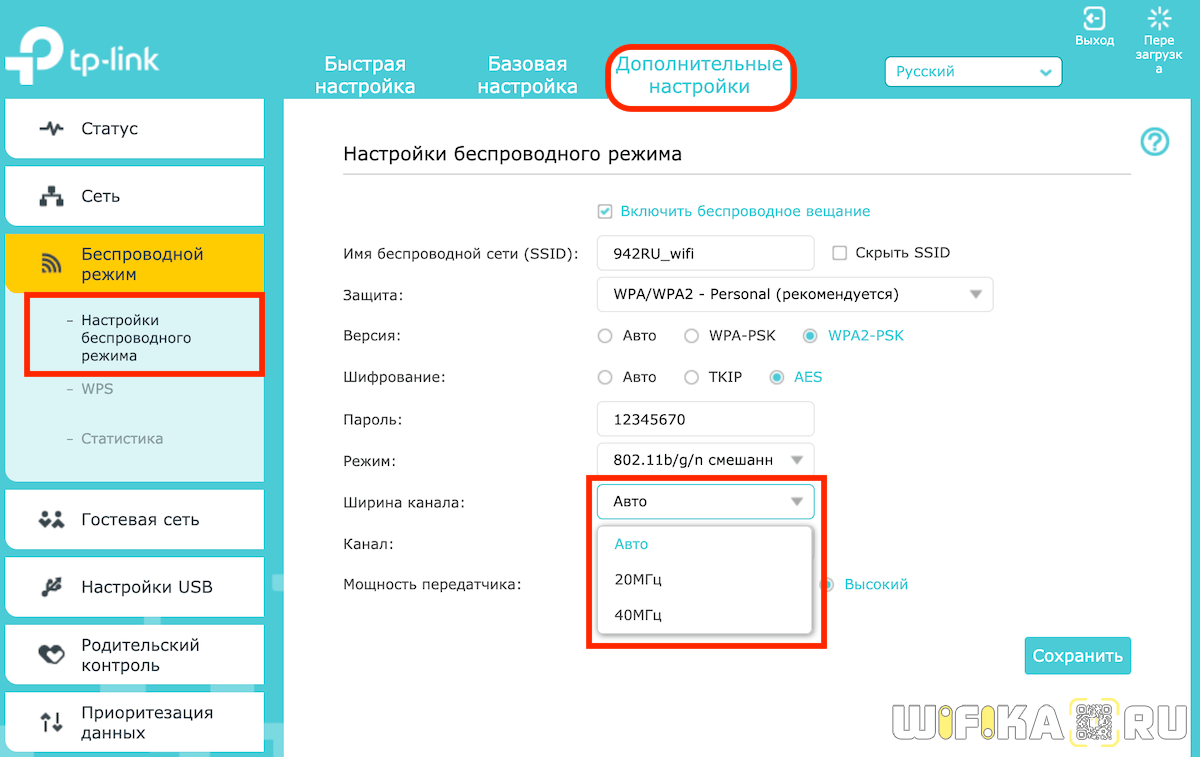Screen dimensions: 1200x757
Task: Click the Статус pulse icon
Action: tap(51, 129)
